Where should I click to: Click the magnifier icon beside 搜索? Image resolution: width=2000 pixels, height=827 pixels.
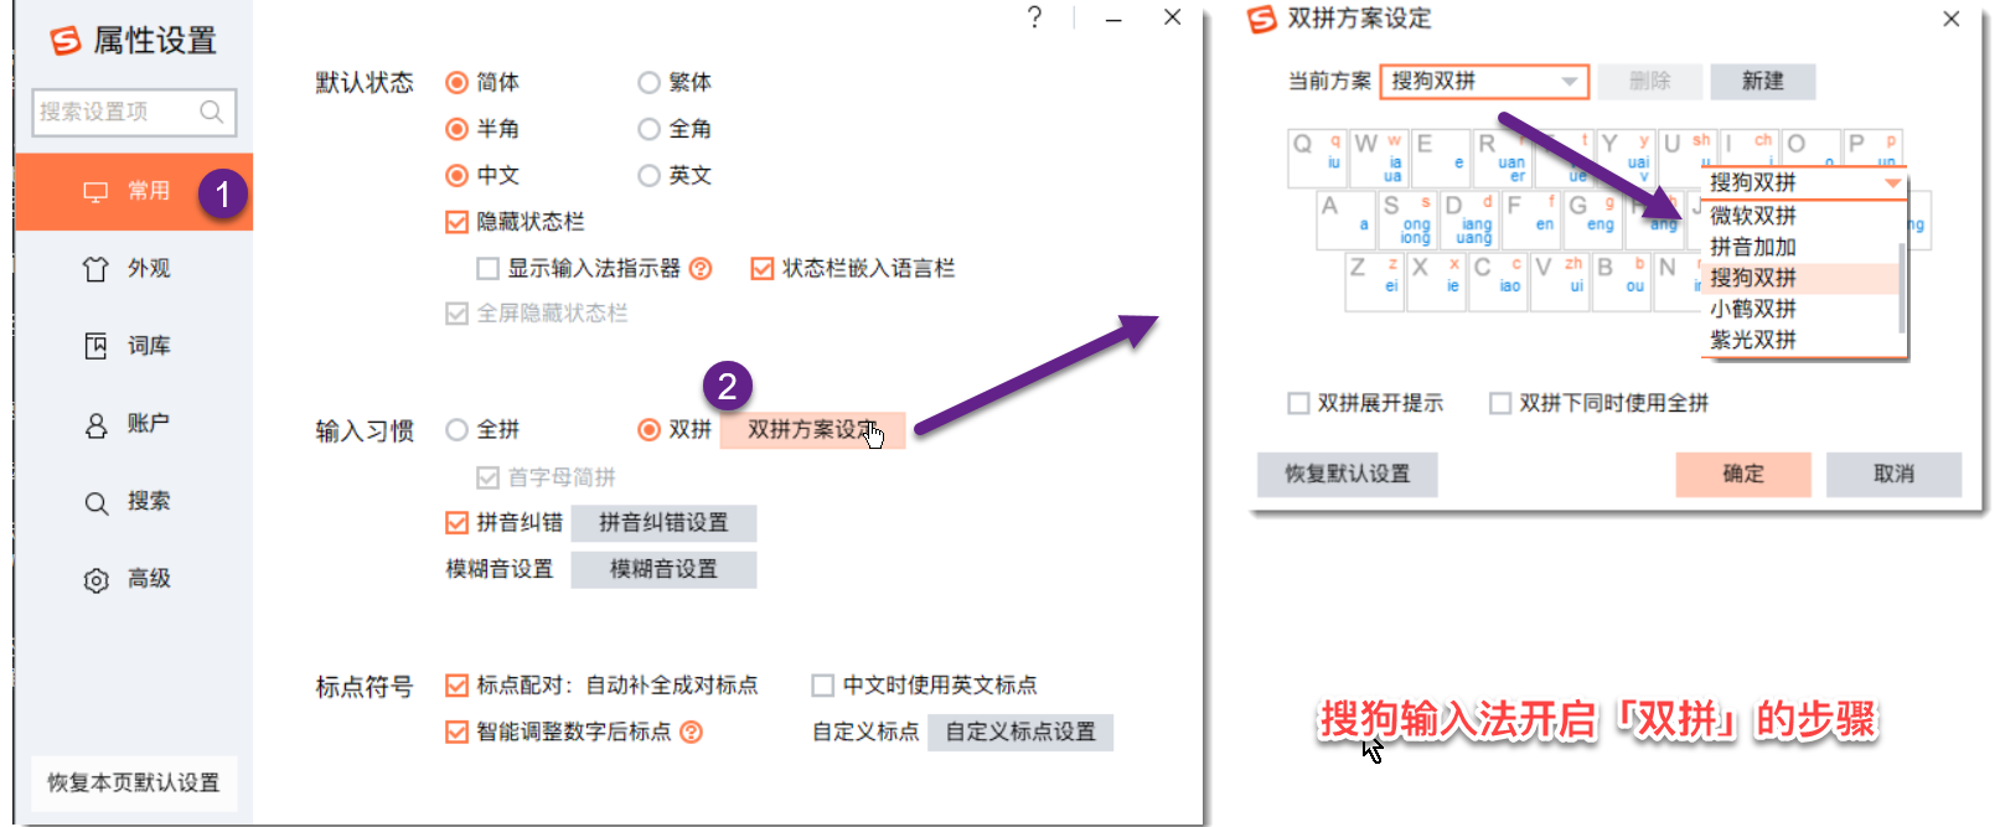[x=96, y=503]
